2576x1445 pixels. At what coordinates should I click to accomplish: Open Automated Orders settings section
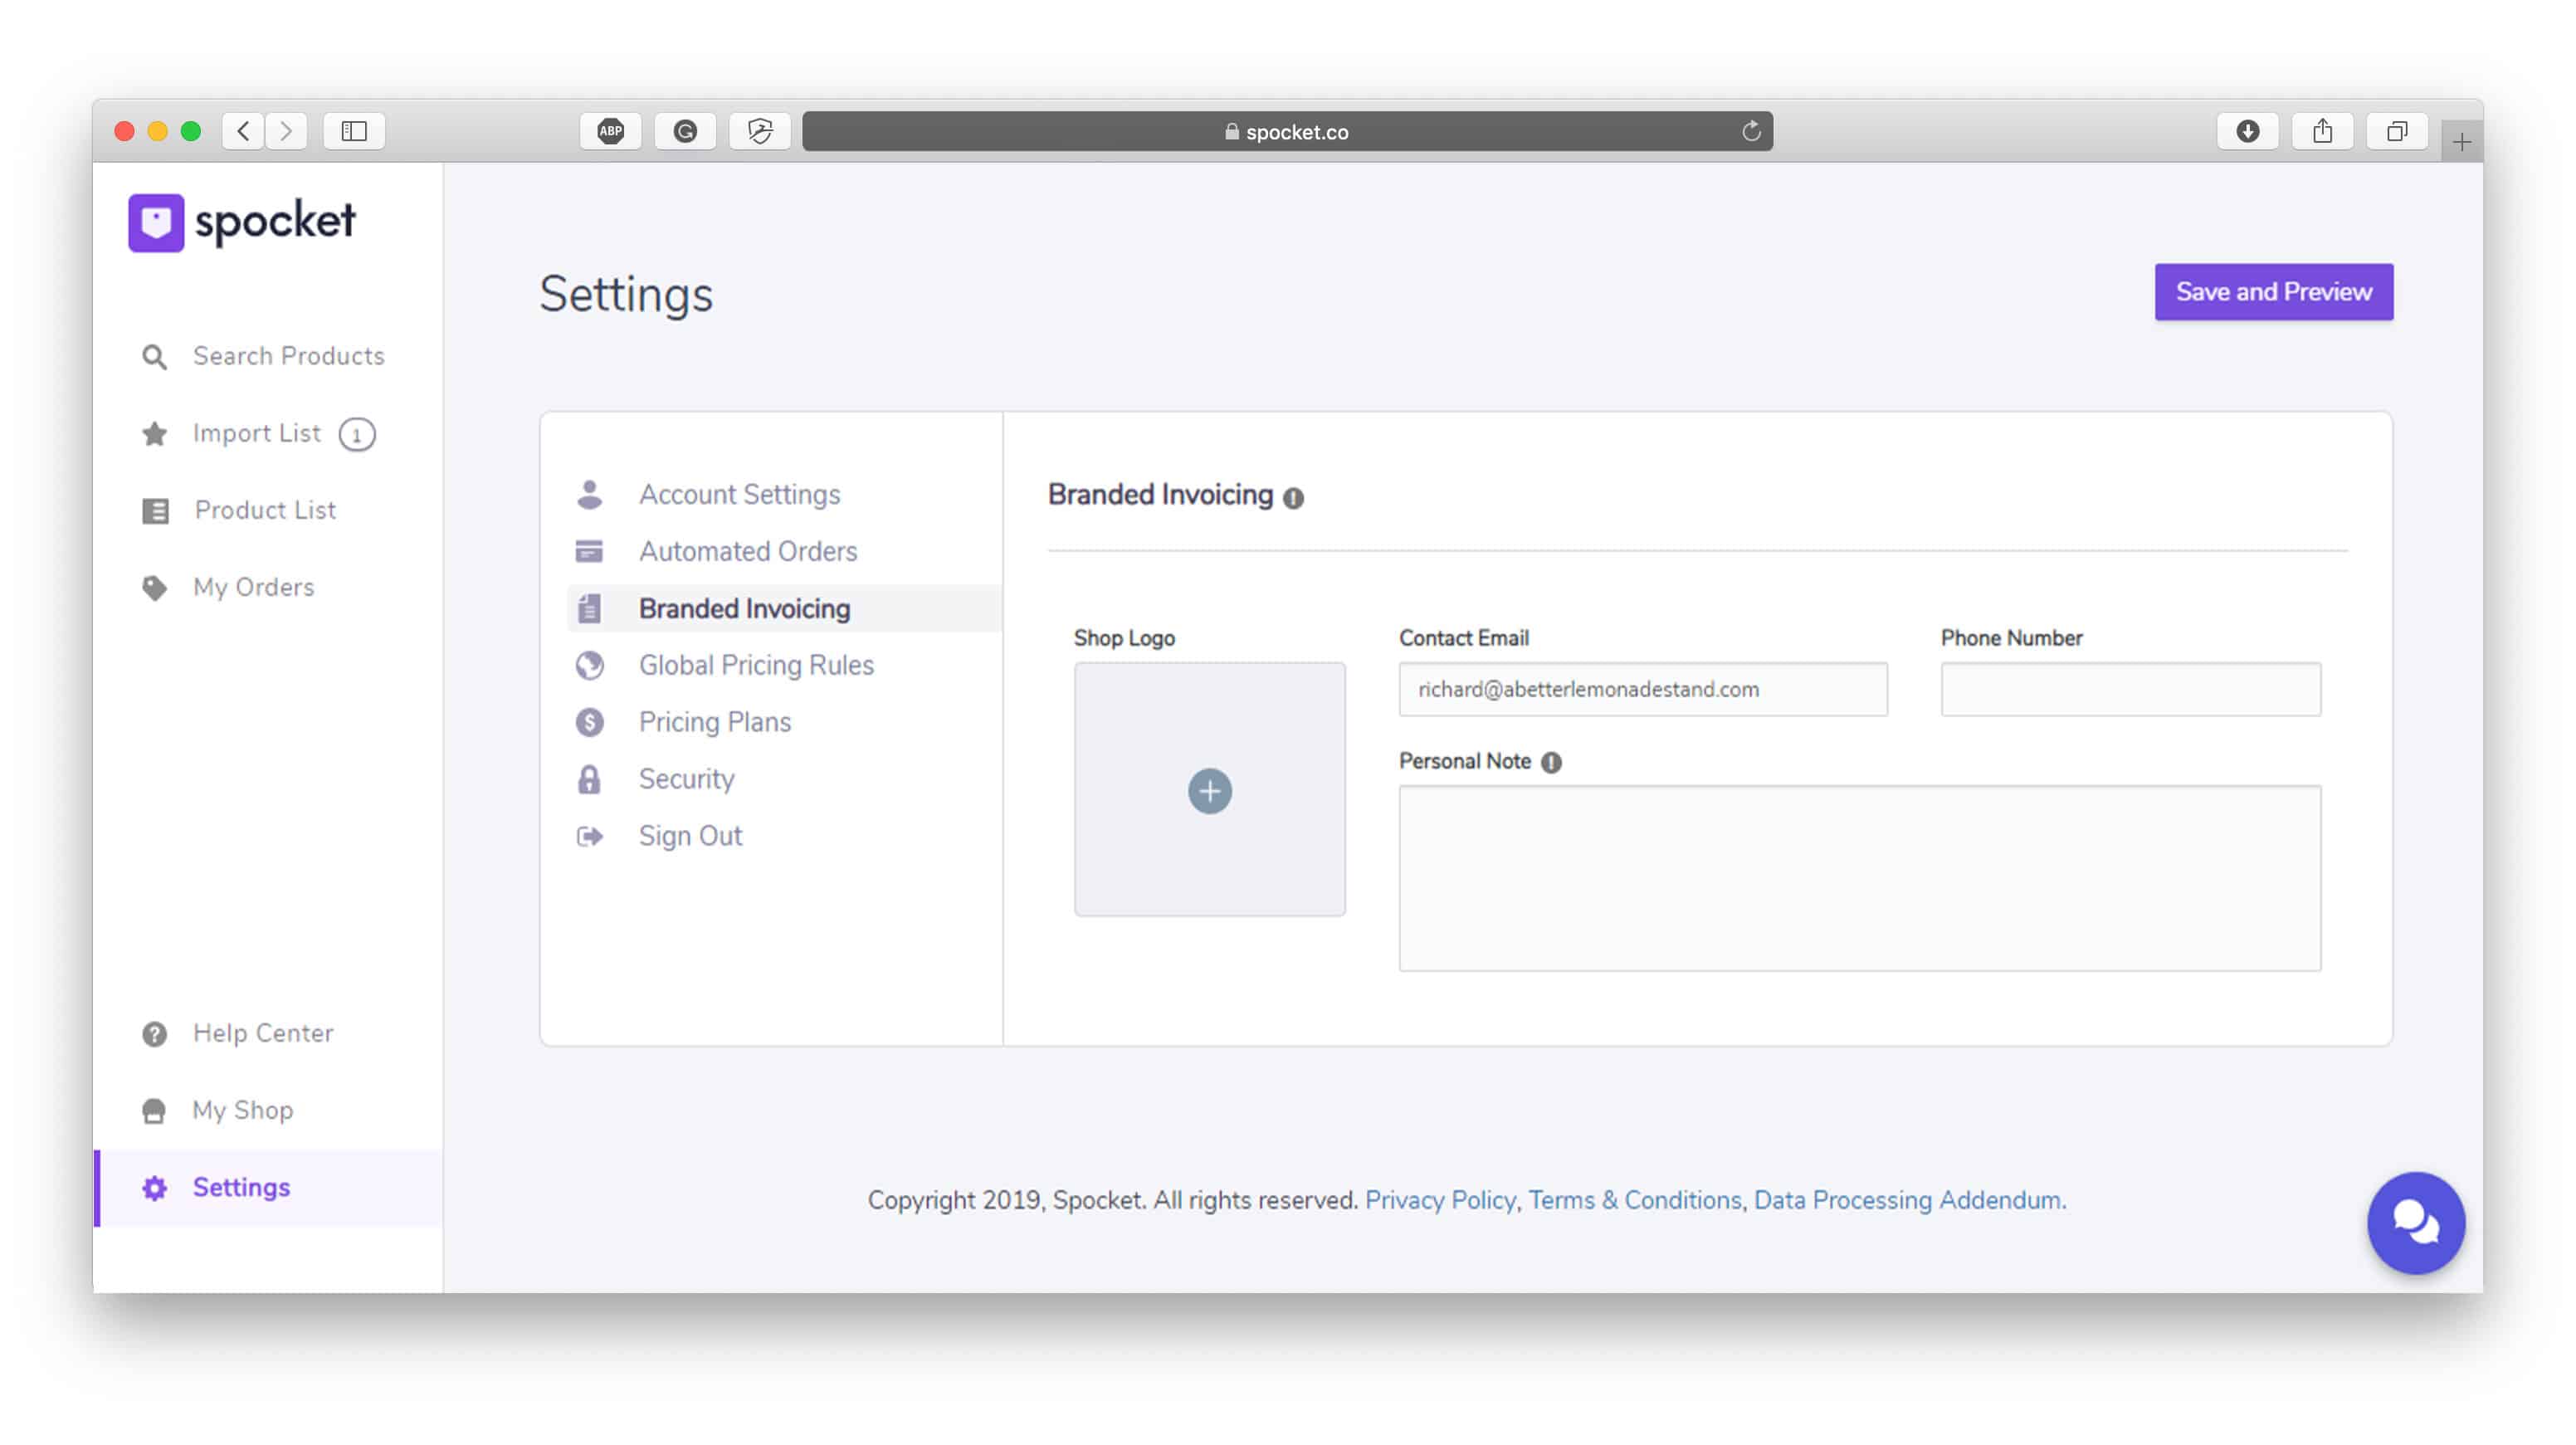click(747, 550)
